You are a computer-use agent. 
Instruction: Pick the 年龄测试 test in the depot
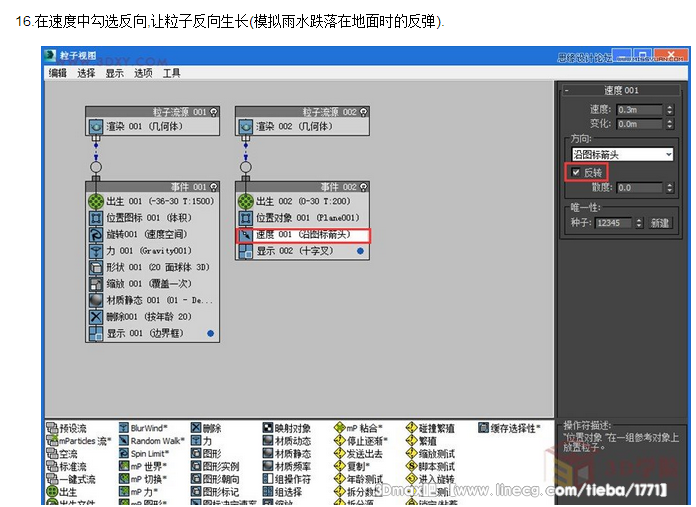pos(359,479)
